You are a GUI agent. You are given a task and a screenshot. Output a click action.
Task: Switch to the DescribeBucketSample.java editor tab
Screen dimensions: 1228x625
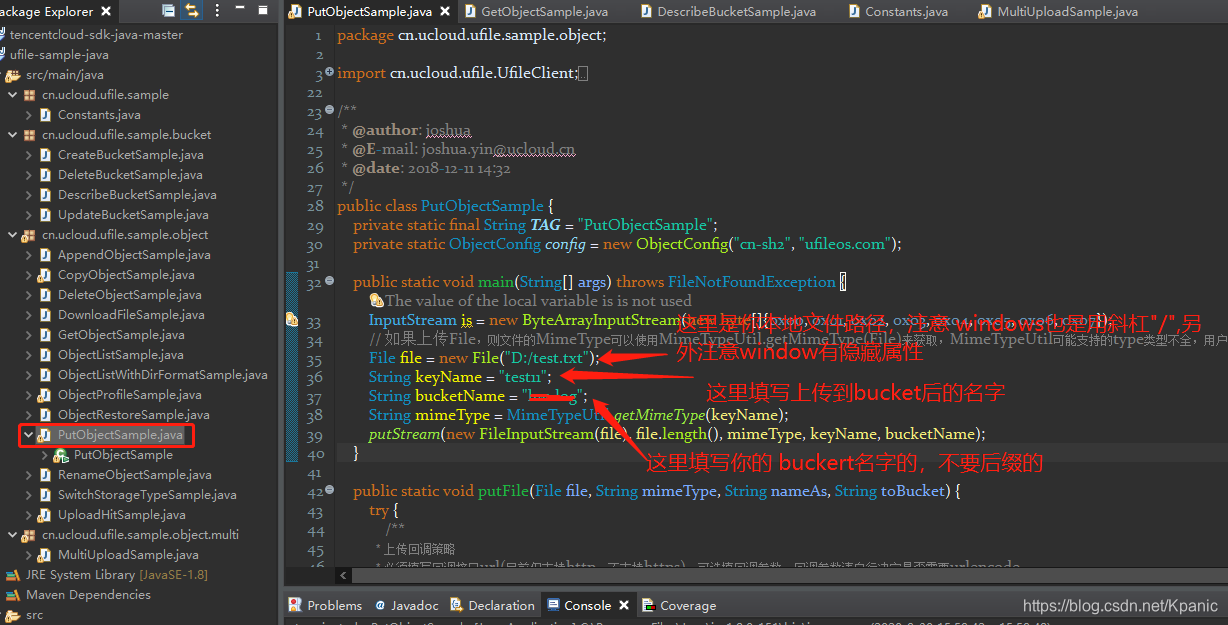[736, 12]
